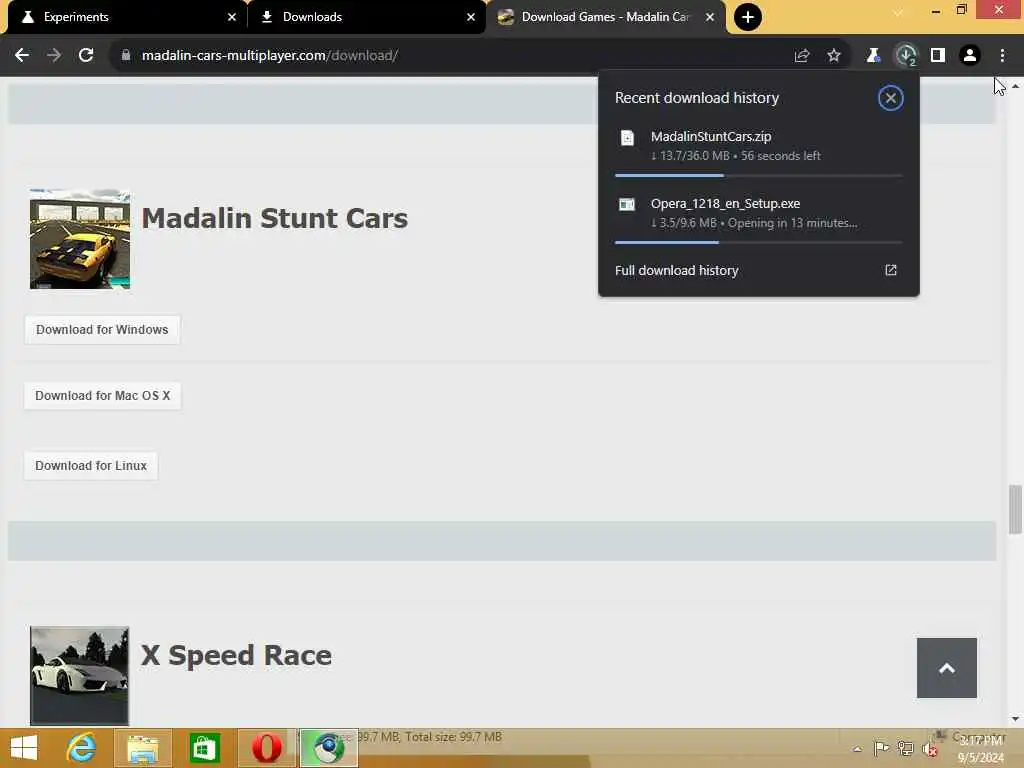This screenshot has width=1024, height=768.
Task: Click the X Speed Race heading
Action: pos(236,655)
